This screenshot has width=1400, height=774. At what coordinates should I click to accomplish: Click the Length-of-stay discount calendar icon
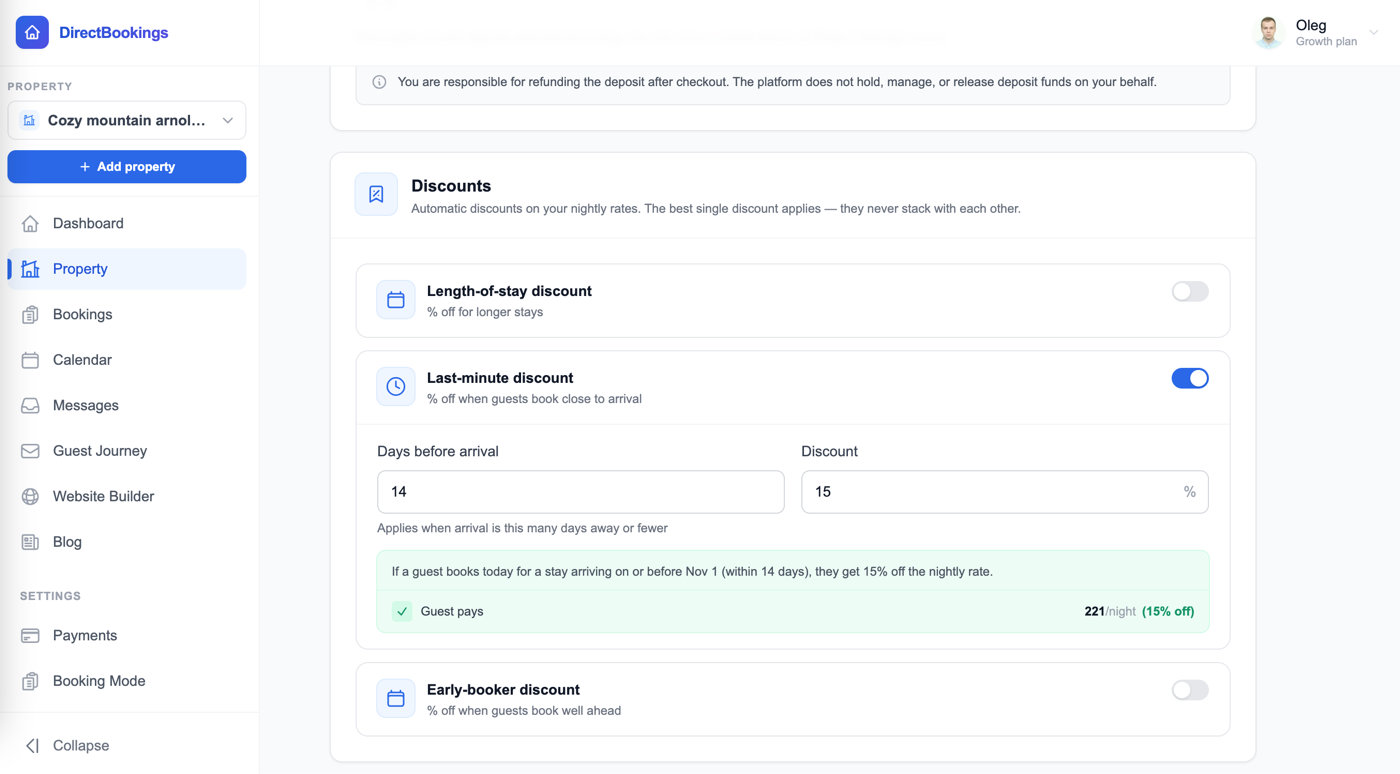[396, 300]
